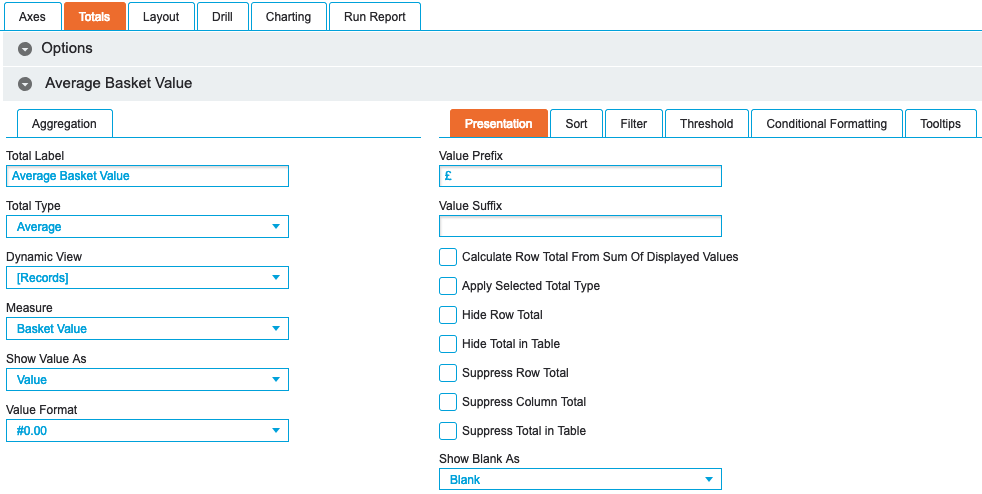Toggle Suppress Row Total checkbox

tap(448, 373)
